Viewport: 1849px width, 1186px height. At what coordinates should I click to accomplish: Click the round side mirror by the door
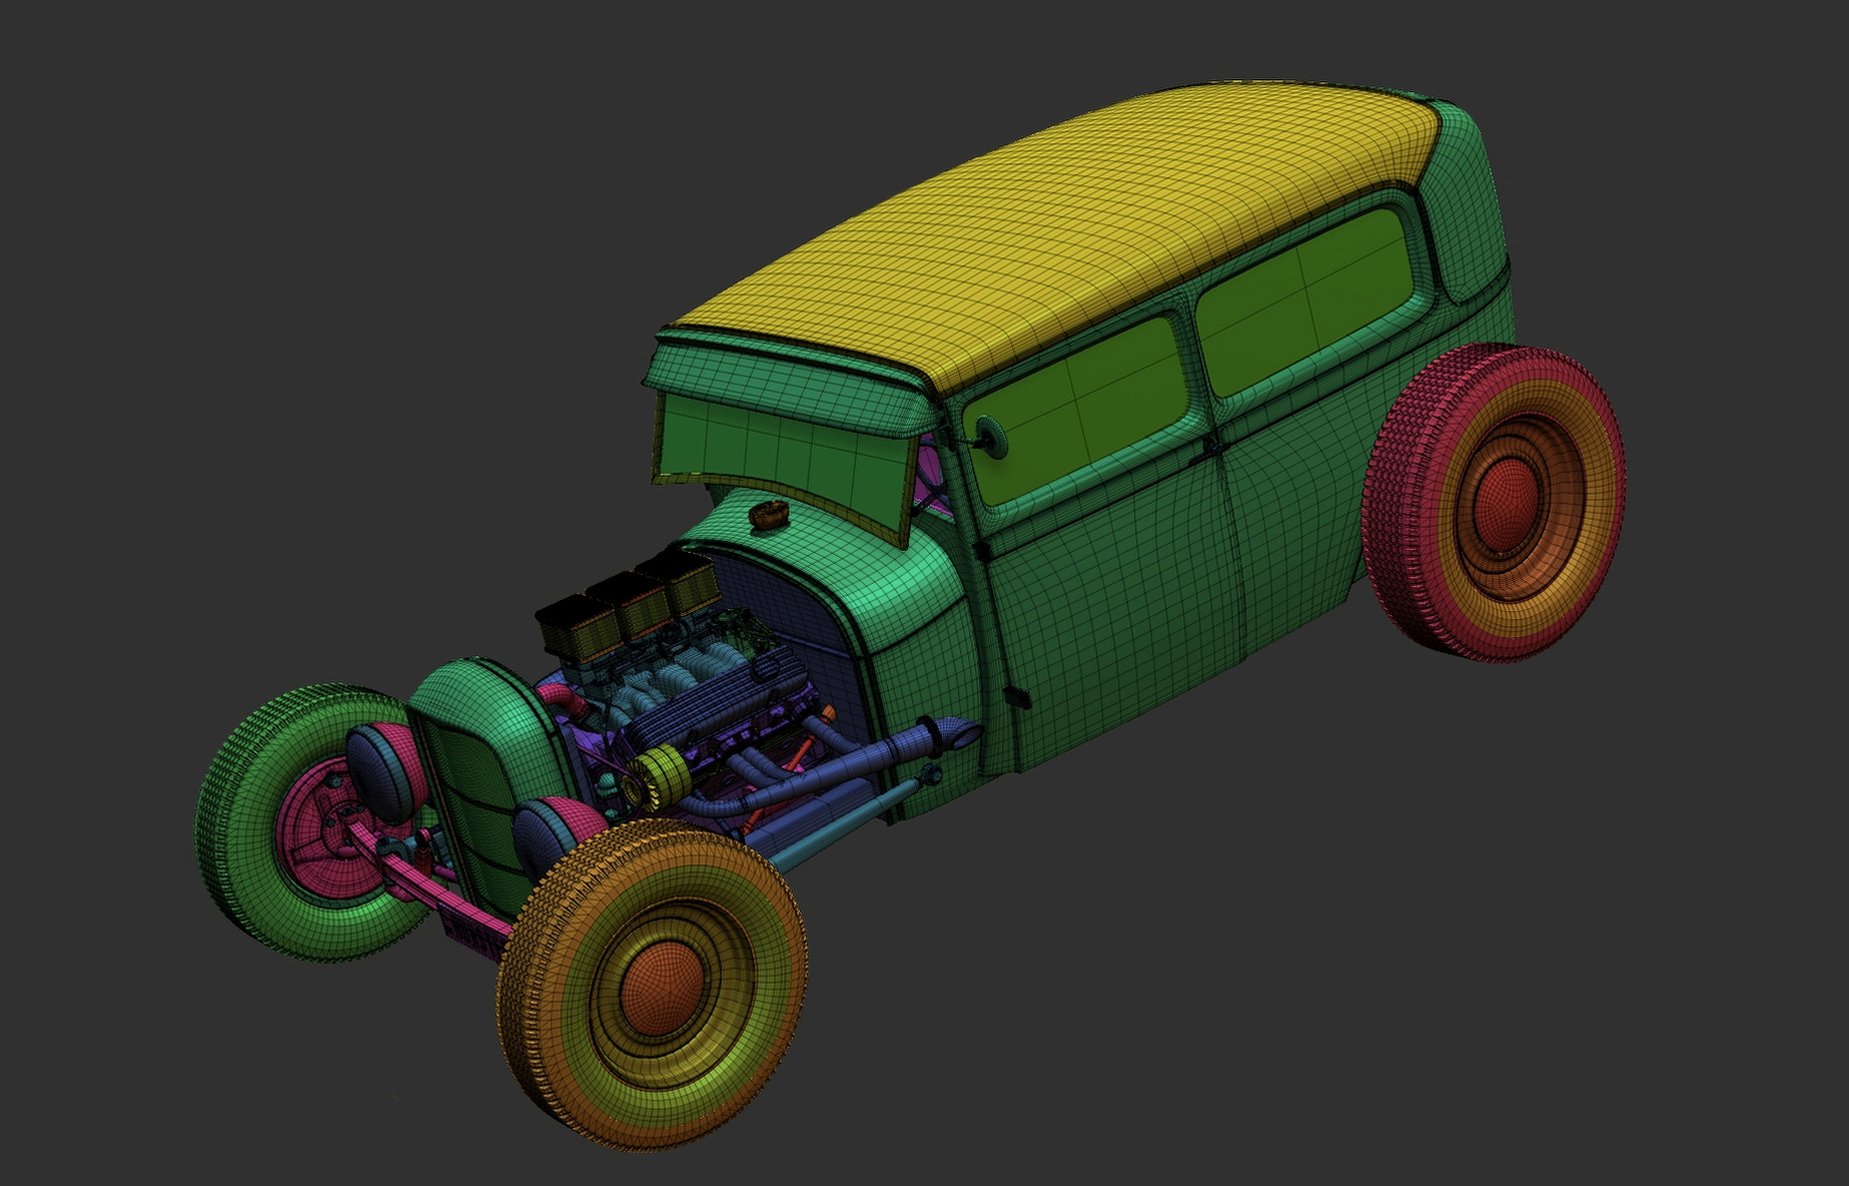pos(991,437)
